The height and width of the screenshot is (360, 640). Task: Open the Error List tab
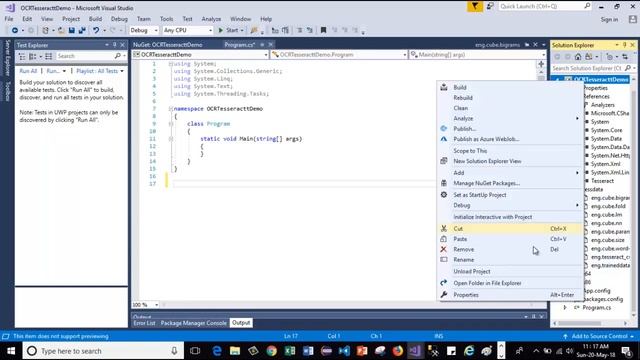pos(144,323)
